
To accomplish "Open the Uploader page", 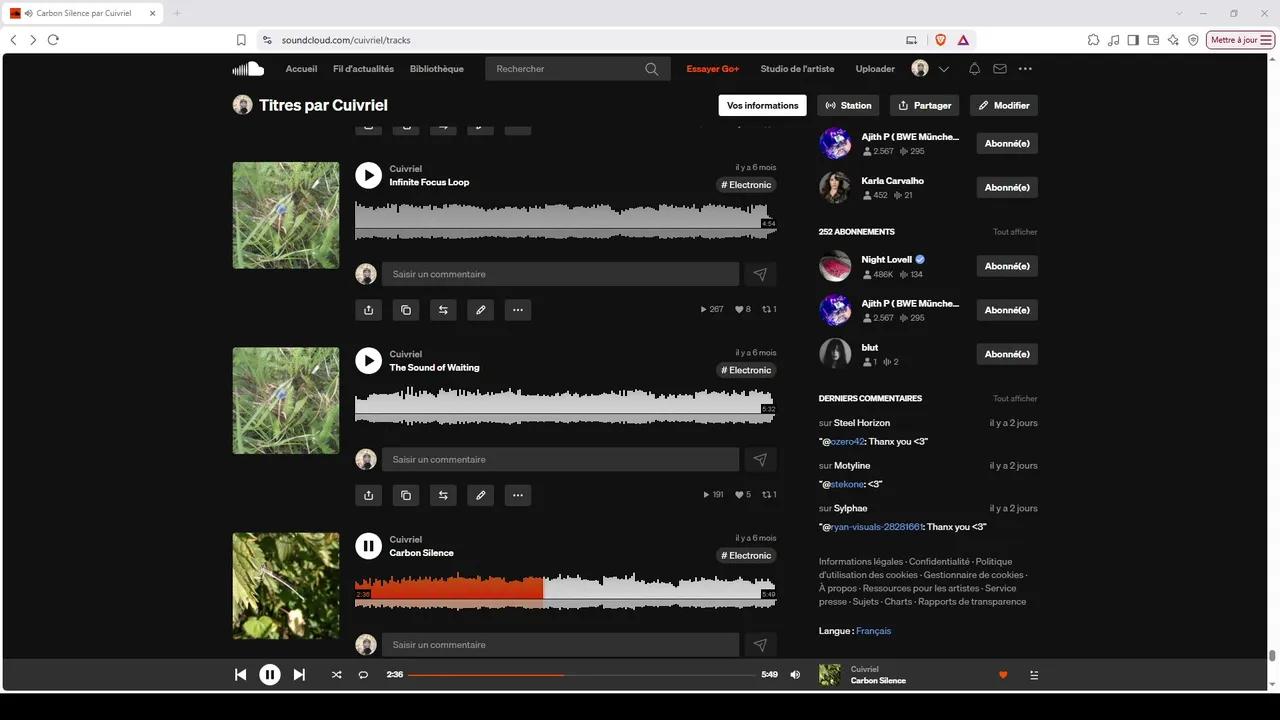I will coord(875,69).
